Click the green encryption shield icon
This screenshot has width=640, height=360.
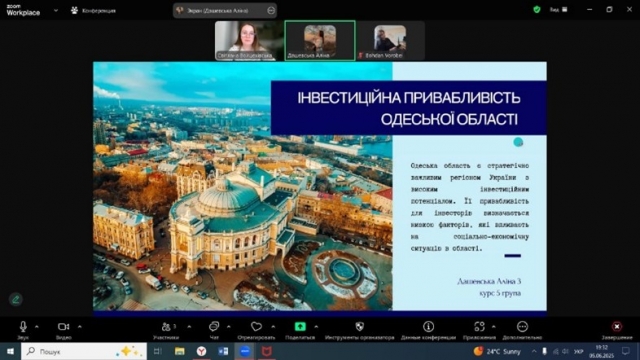tap(537, 9)
